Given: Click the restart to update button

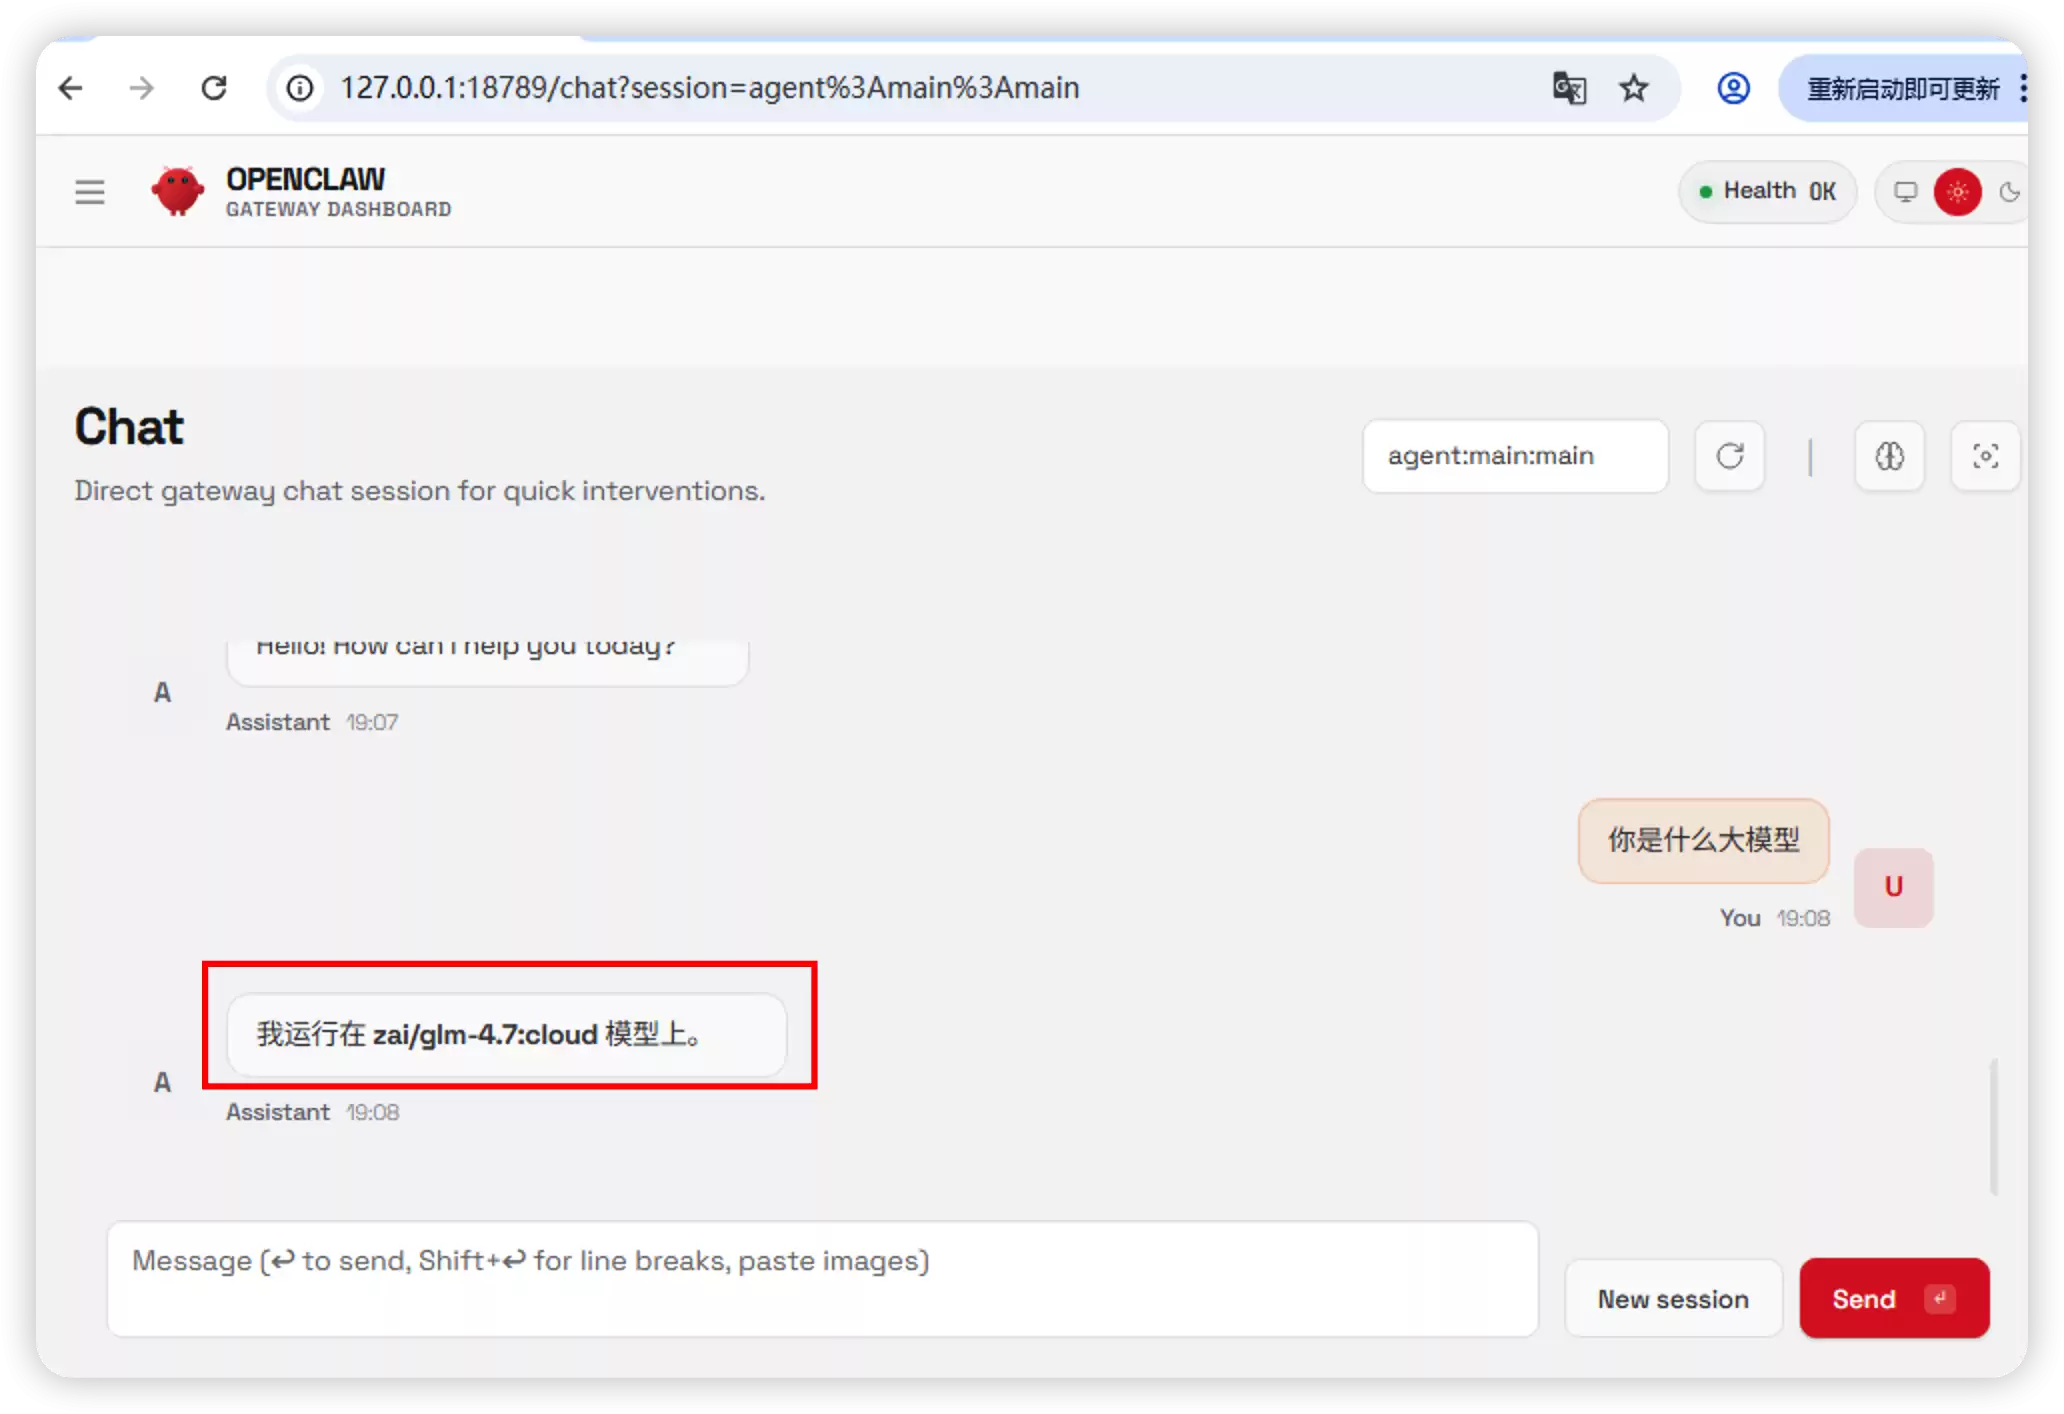Looking at the screenshot, I should click(x=1901, y=88).
